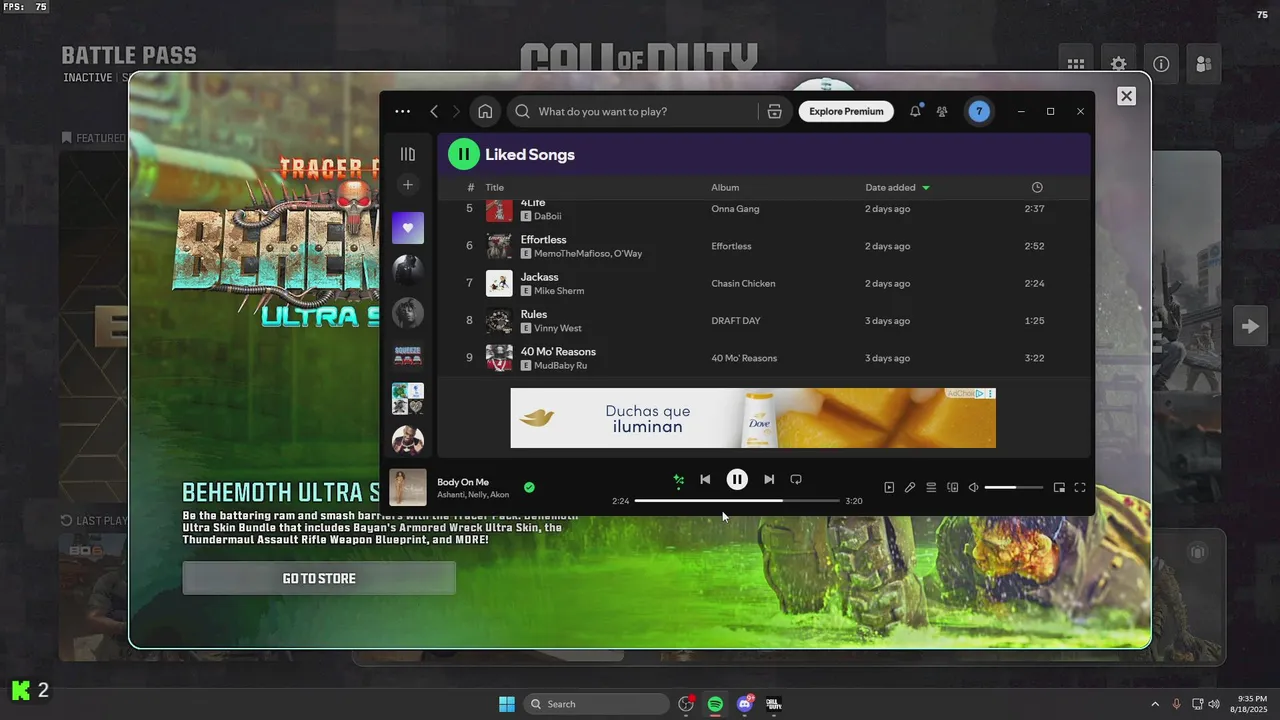Pause playback in the player bar

[737, 480]
